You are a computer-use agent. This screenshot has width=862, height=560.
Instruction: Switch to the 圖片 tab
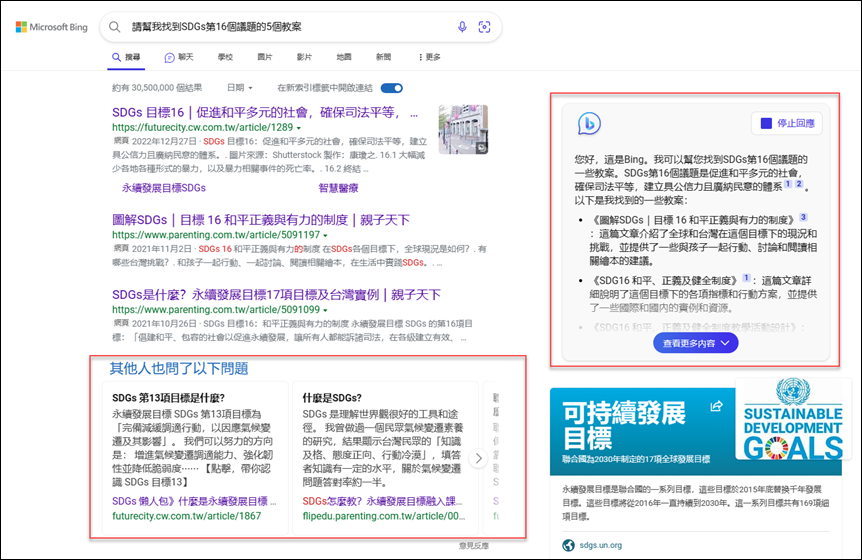265,57
